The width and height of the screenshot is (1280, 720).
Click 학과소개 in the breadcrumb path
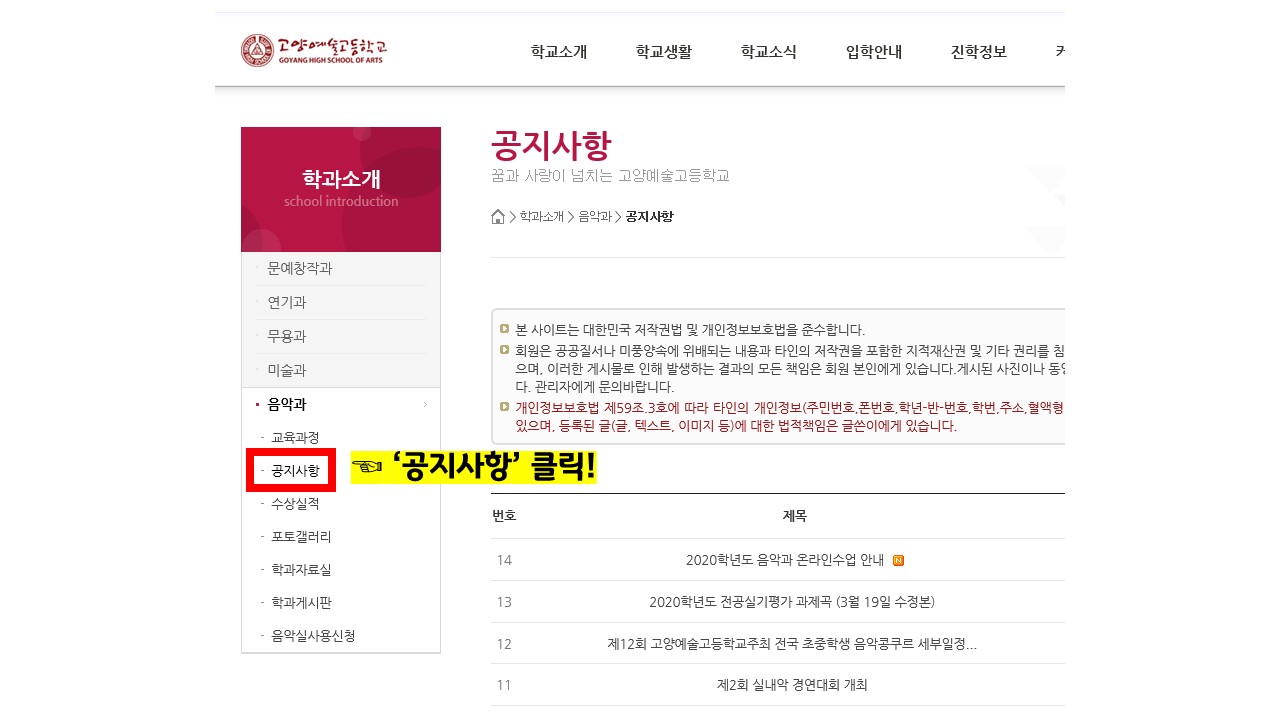coord(541,217)
